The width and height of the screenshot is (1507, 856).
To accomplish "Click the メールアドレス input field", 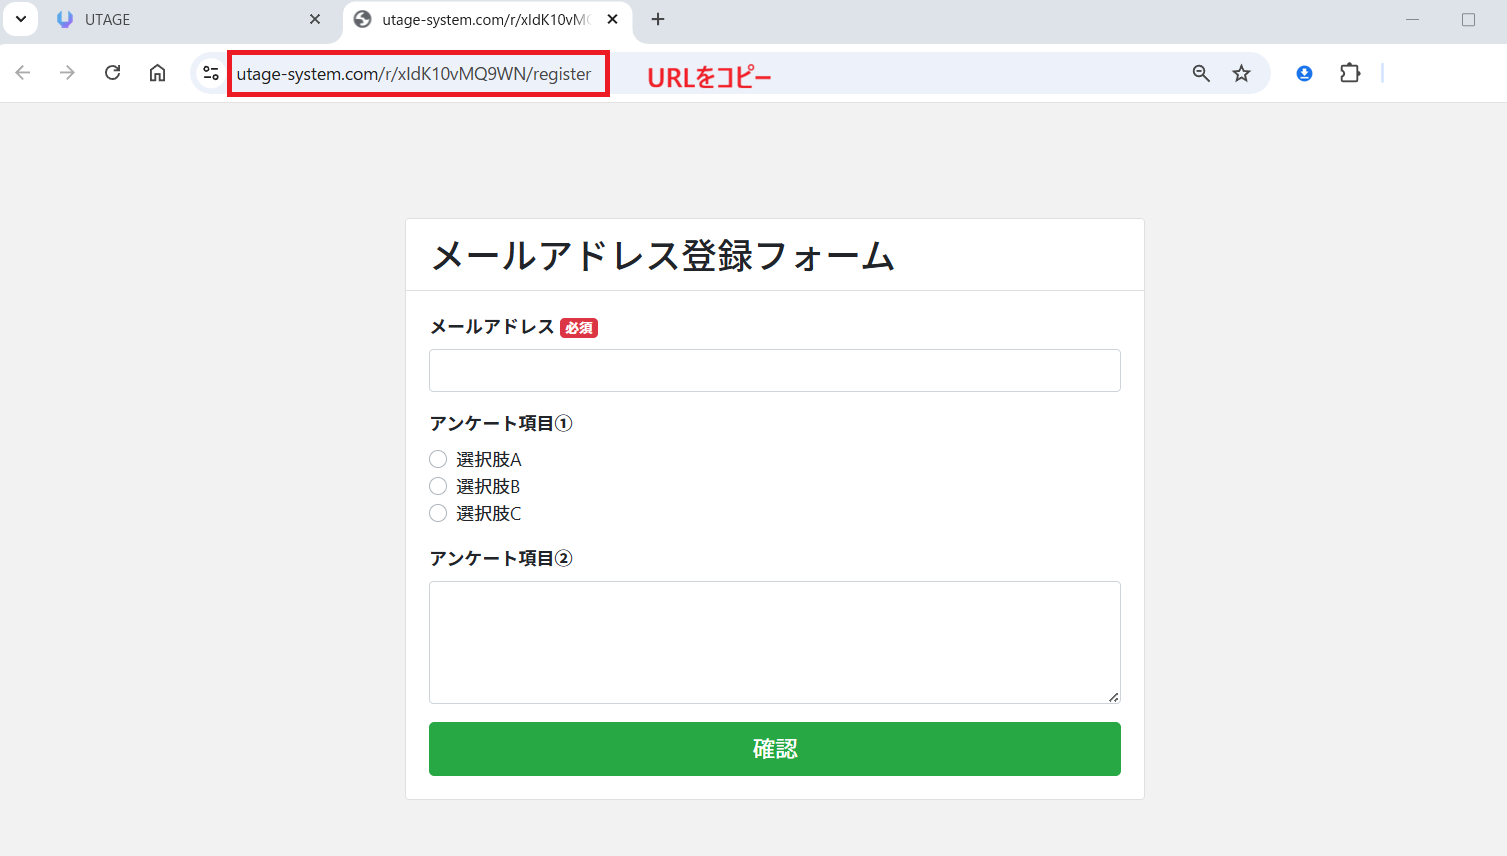I will (774, 370).
